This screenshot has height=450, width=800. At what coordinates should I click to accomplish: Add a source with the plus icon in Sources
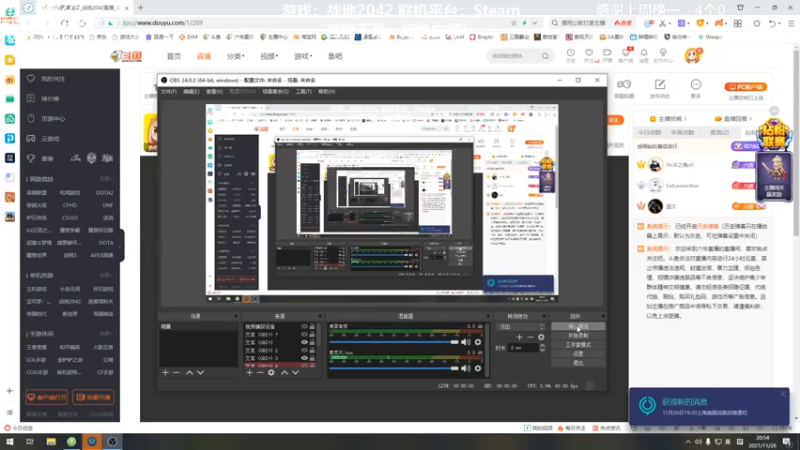pos(249,373)
